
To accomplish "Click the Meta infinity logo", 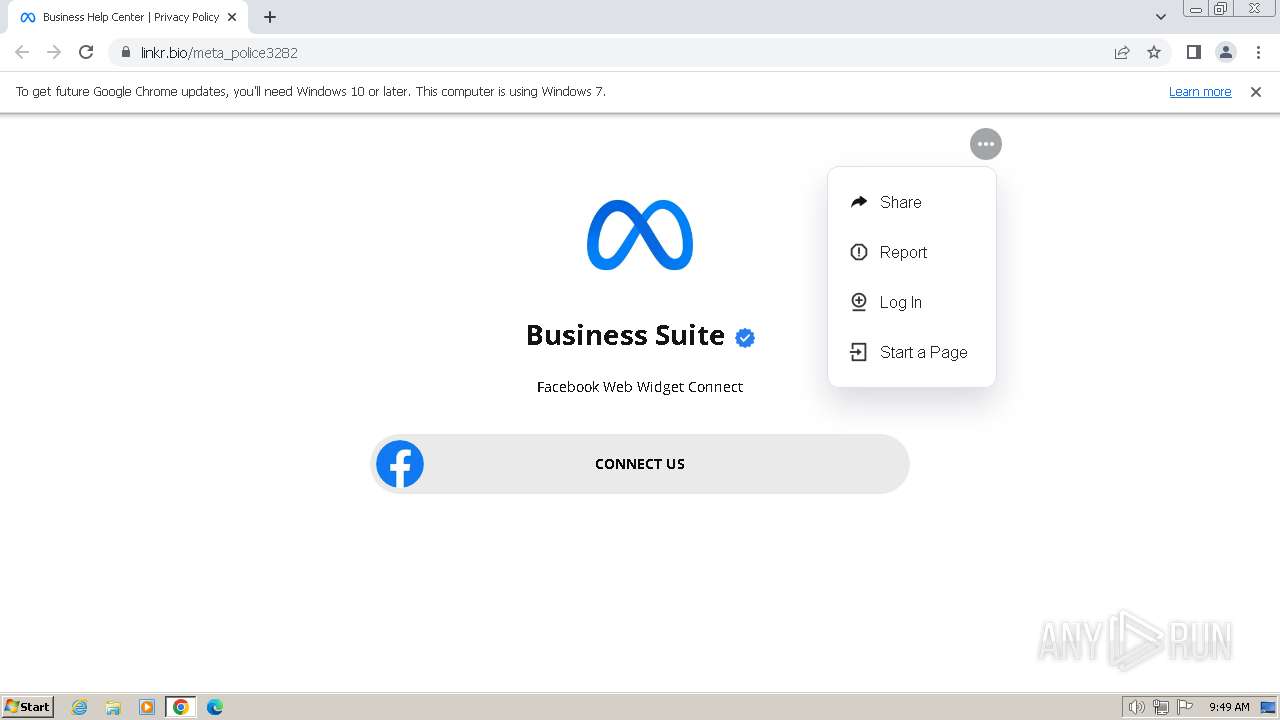I will point(640,235).
